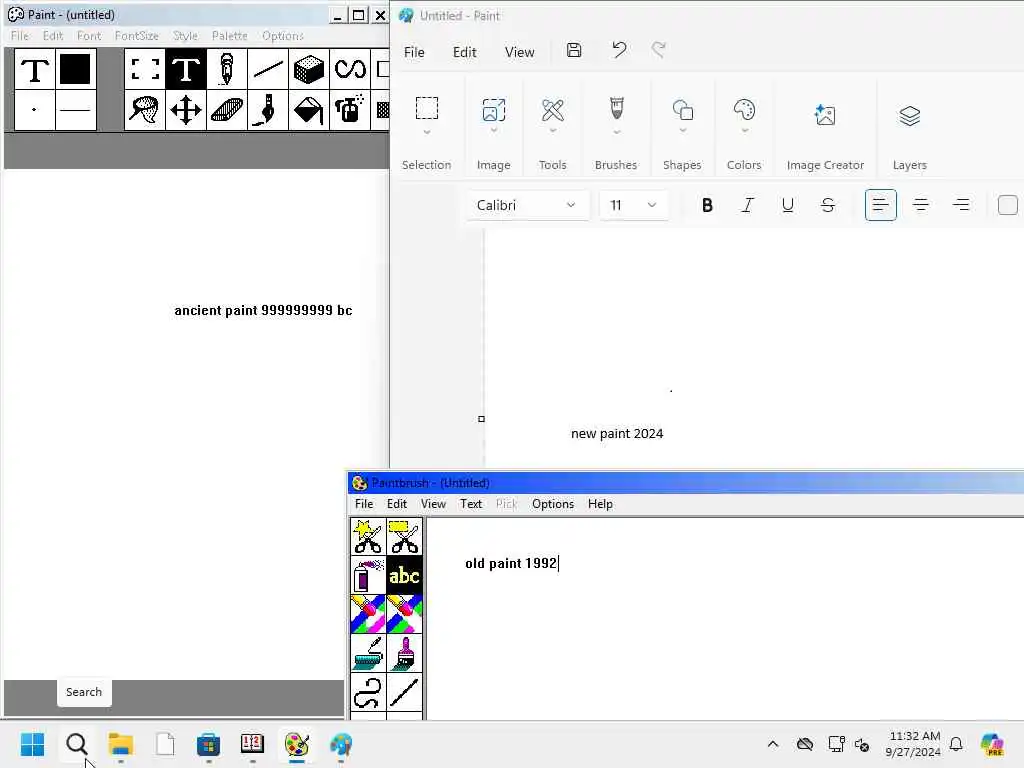
Task: Pick the 3D cube tool in ancient Paint
Action: pyautogui.click(x=309, y=69)
